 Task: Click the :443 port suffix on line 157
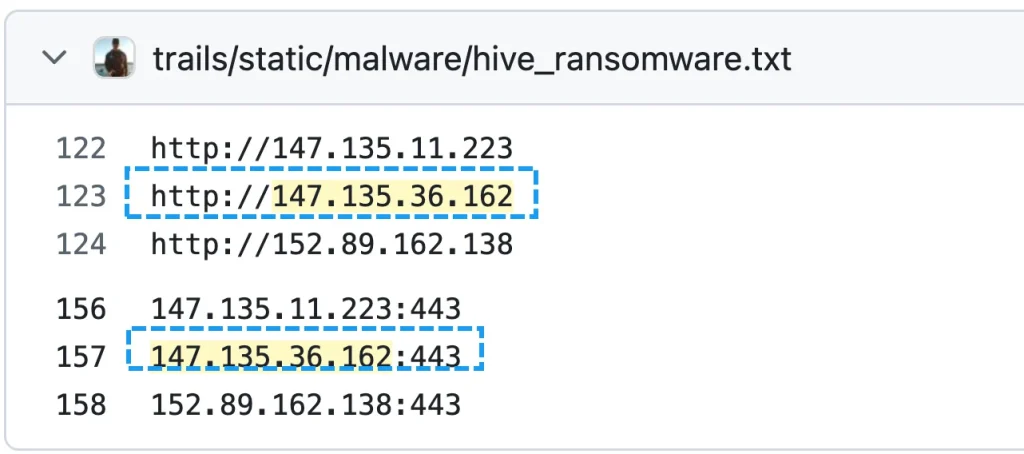tap(430, 356)
